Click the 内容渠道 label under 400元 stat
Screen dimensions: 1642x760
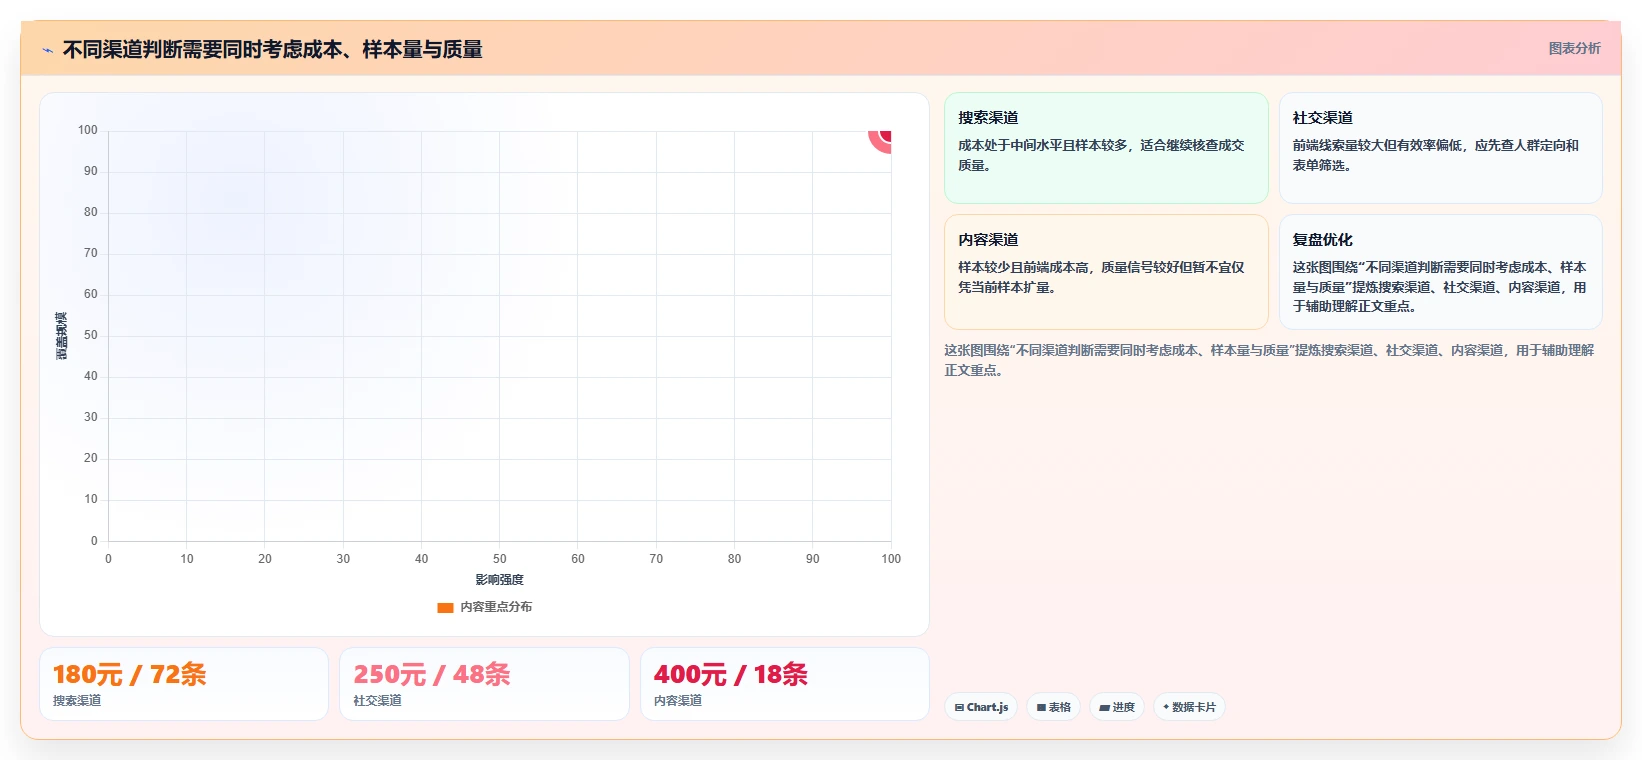coord(678,701)
